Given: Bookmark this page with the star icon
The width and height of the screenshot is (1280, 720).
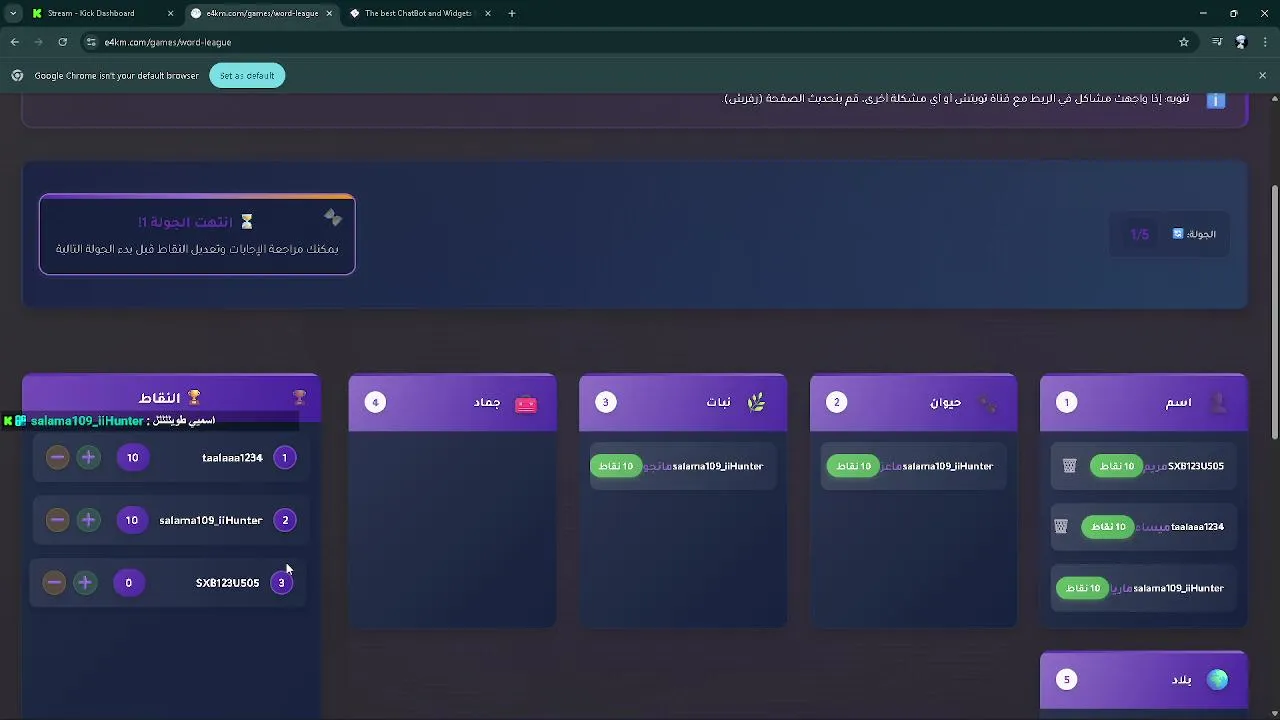Looking at the screenshot, I should tap(1184, 42).
